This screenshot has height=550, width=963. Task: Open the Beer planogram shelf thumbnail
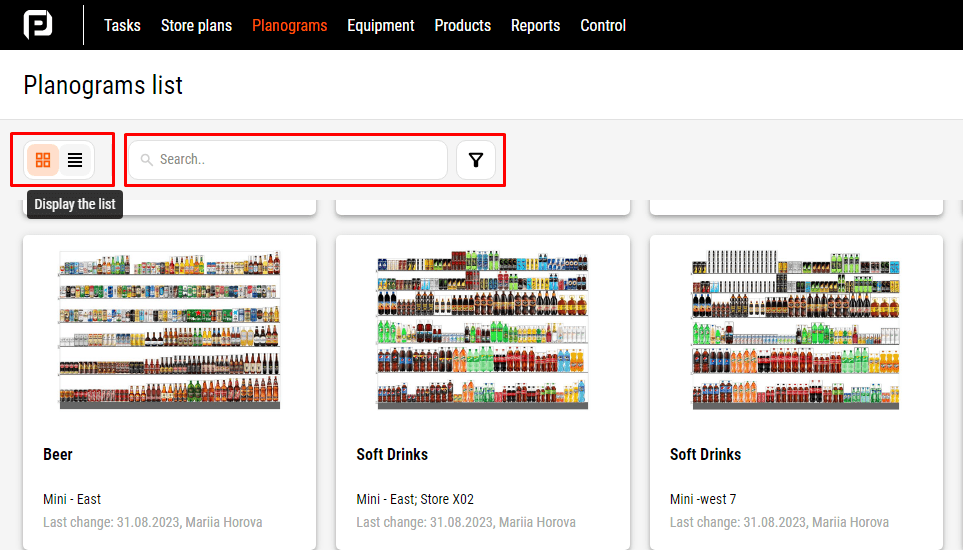169,330
